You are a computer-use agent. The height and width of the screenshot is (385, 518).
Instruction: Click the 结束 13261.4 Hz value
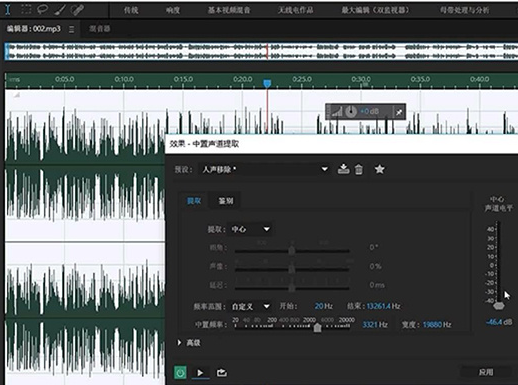tap(383, 306)
